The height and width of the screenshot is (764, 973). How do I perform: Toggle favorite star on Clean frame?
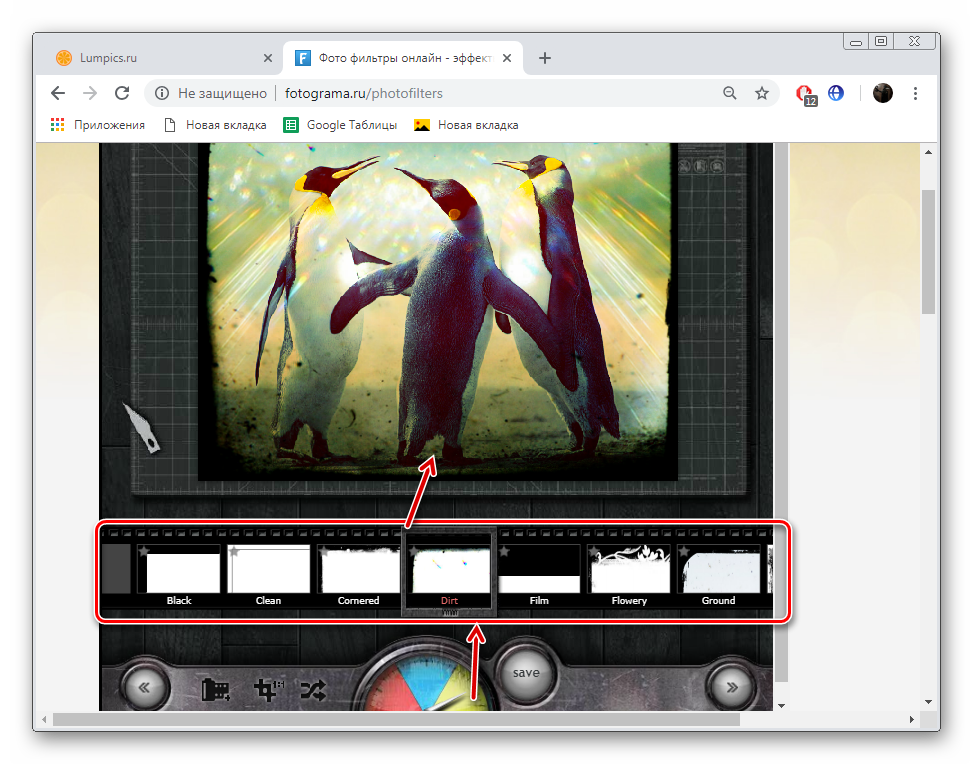tap(234, 551)
